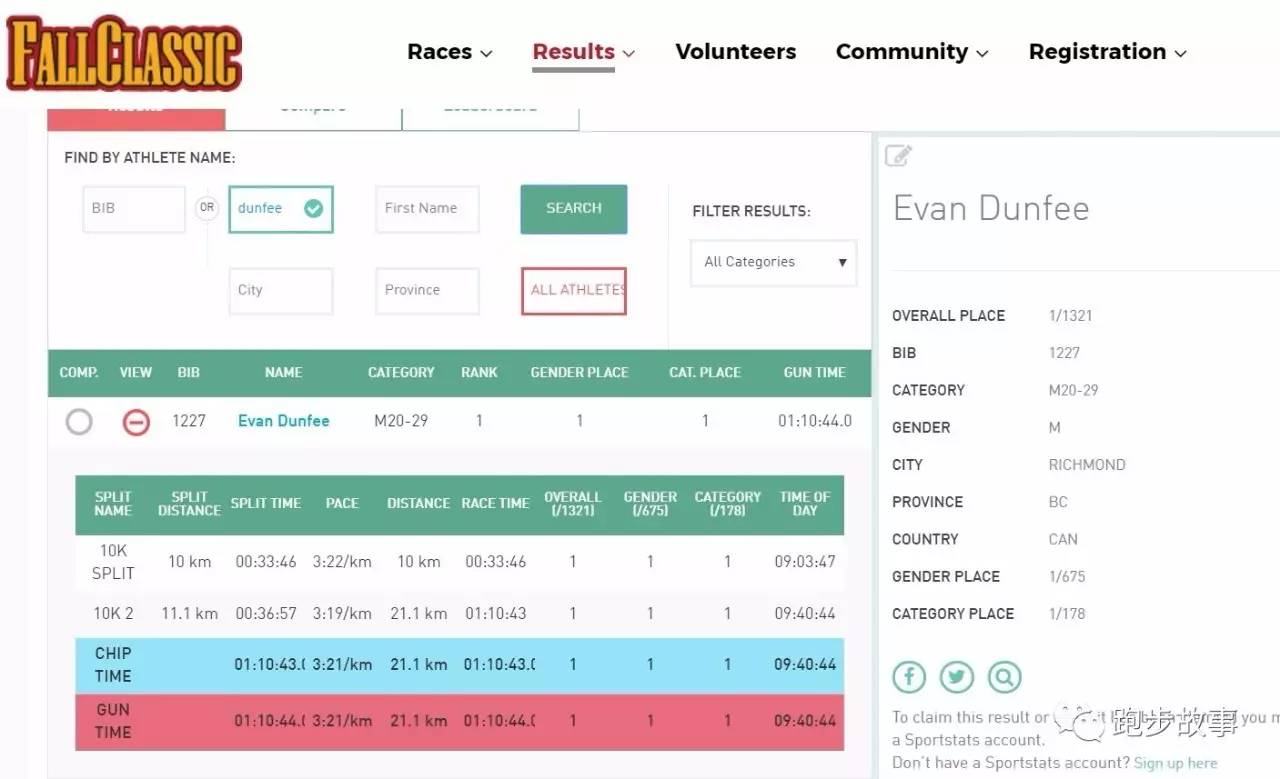Click the 10K 2 split row name
Viewport: 1280px width, 779px height.
pyautogui.click(x=113, y=614)
